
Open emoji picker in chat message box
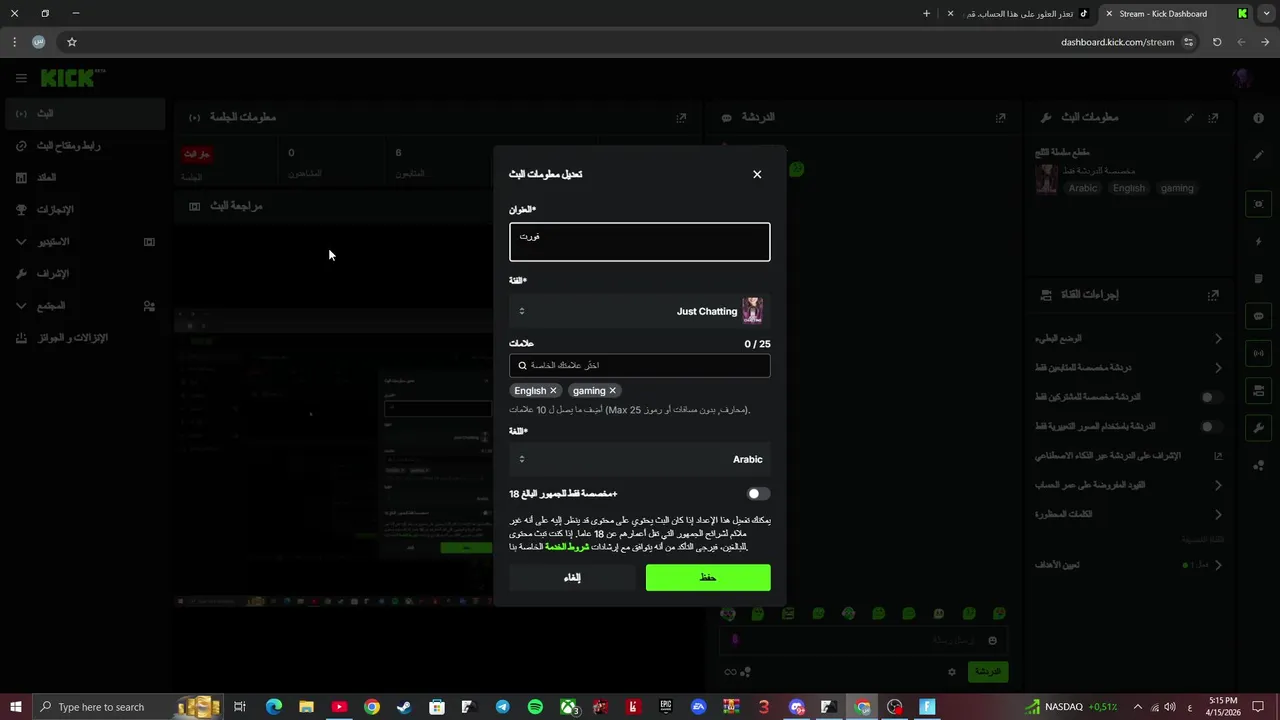pyautogui.click(x=992, y=640)
